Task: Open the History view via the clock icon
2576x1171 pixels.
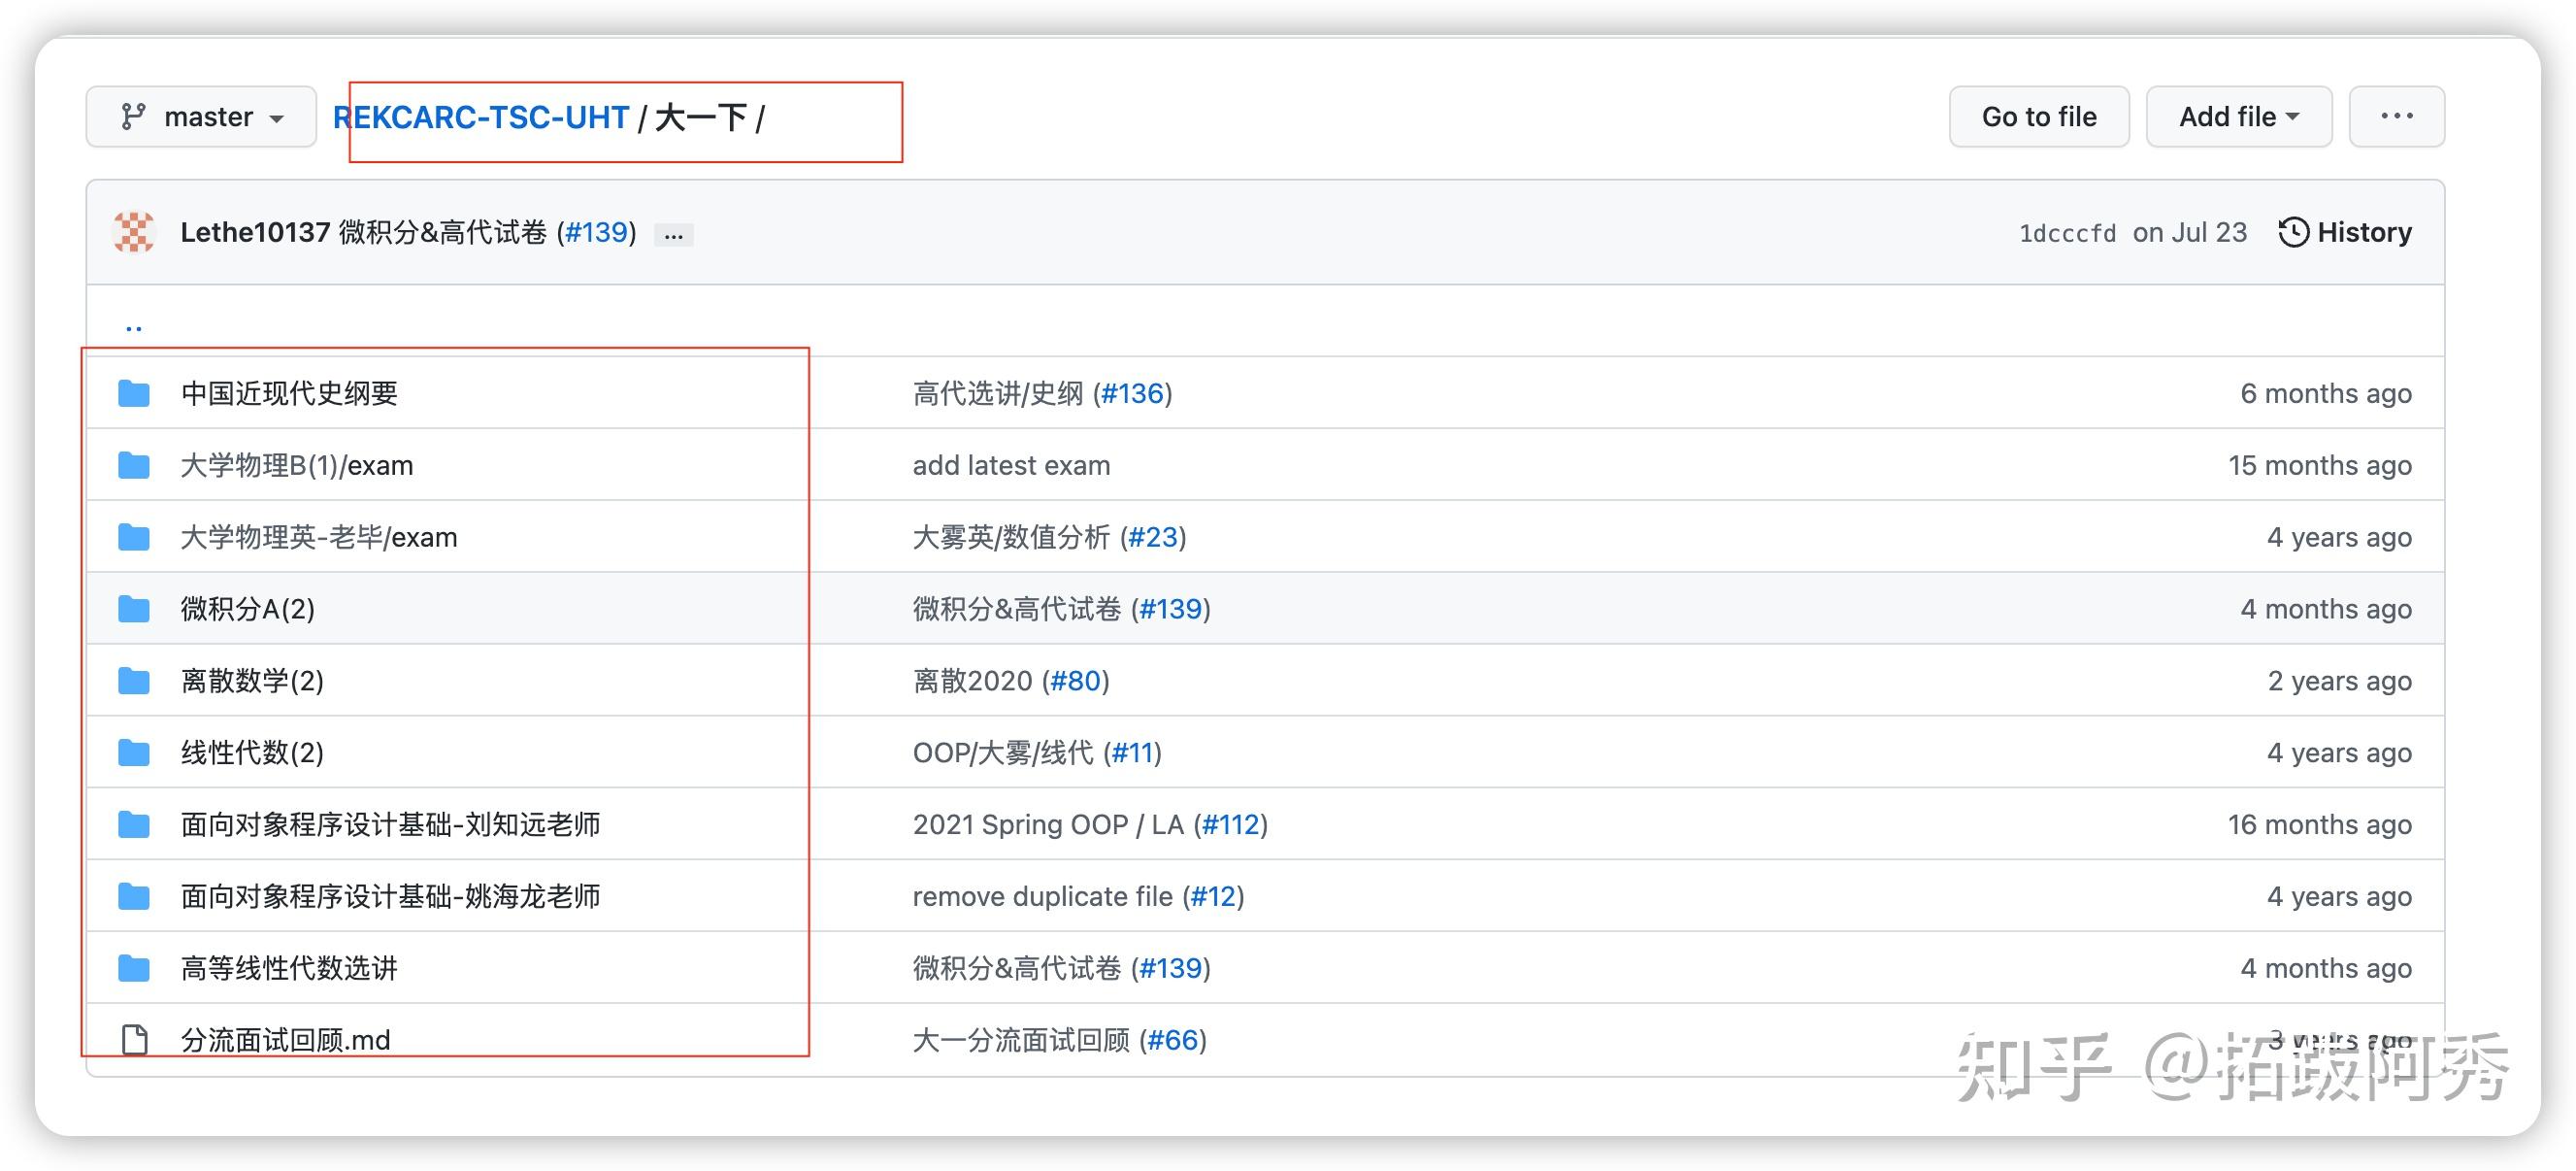Action: [x=2295, y=232]
